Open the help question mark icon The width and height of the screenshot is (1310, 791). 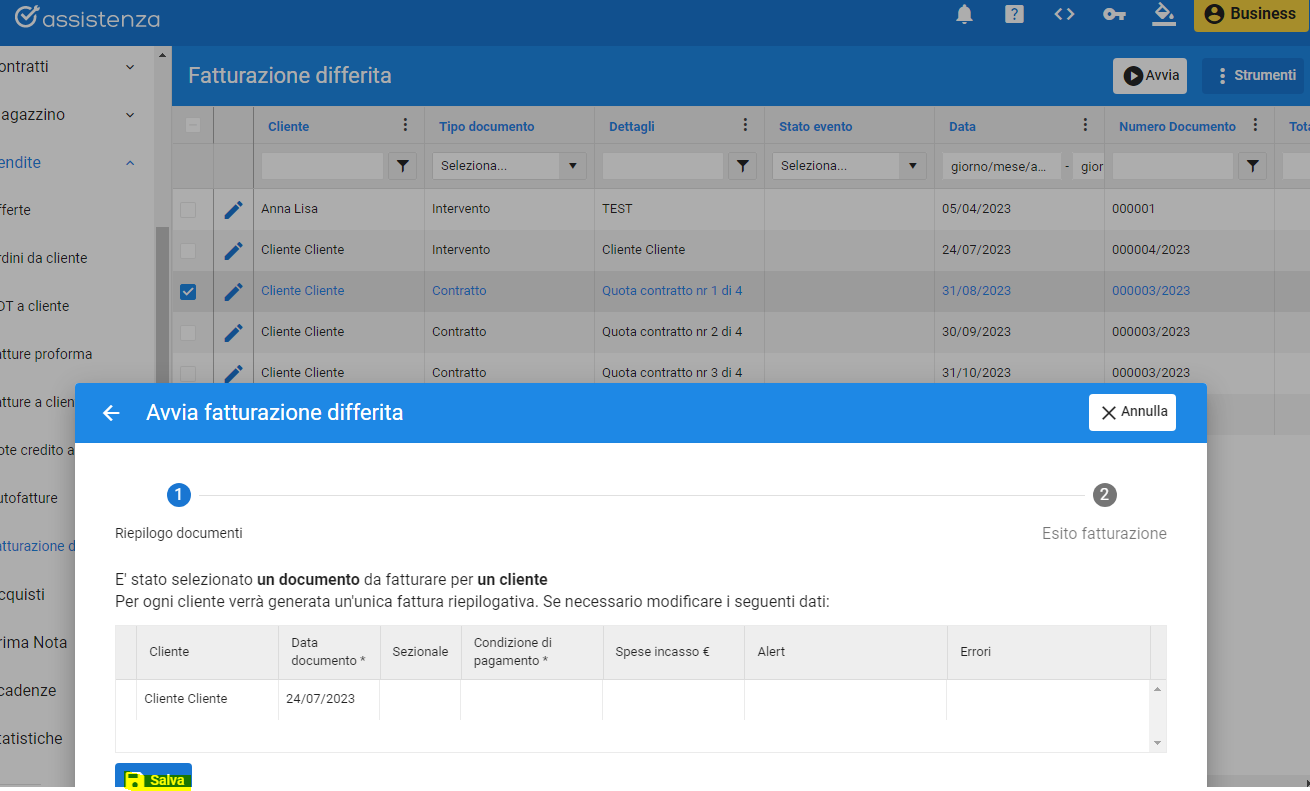[1014, 14]
